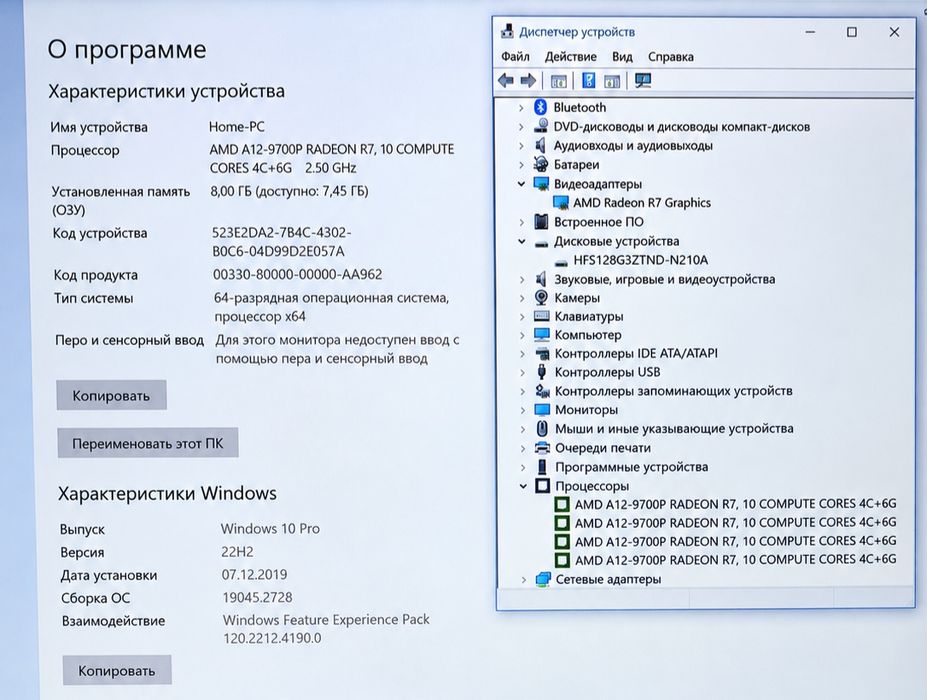Click the Контроллеры USB plug icon
The height and width of the screenshot is (700, 927).
click(542, 372)
